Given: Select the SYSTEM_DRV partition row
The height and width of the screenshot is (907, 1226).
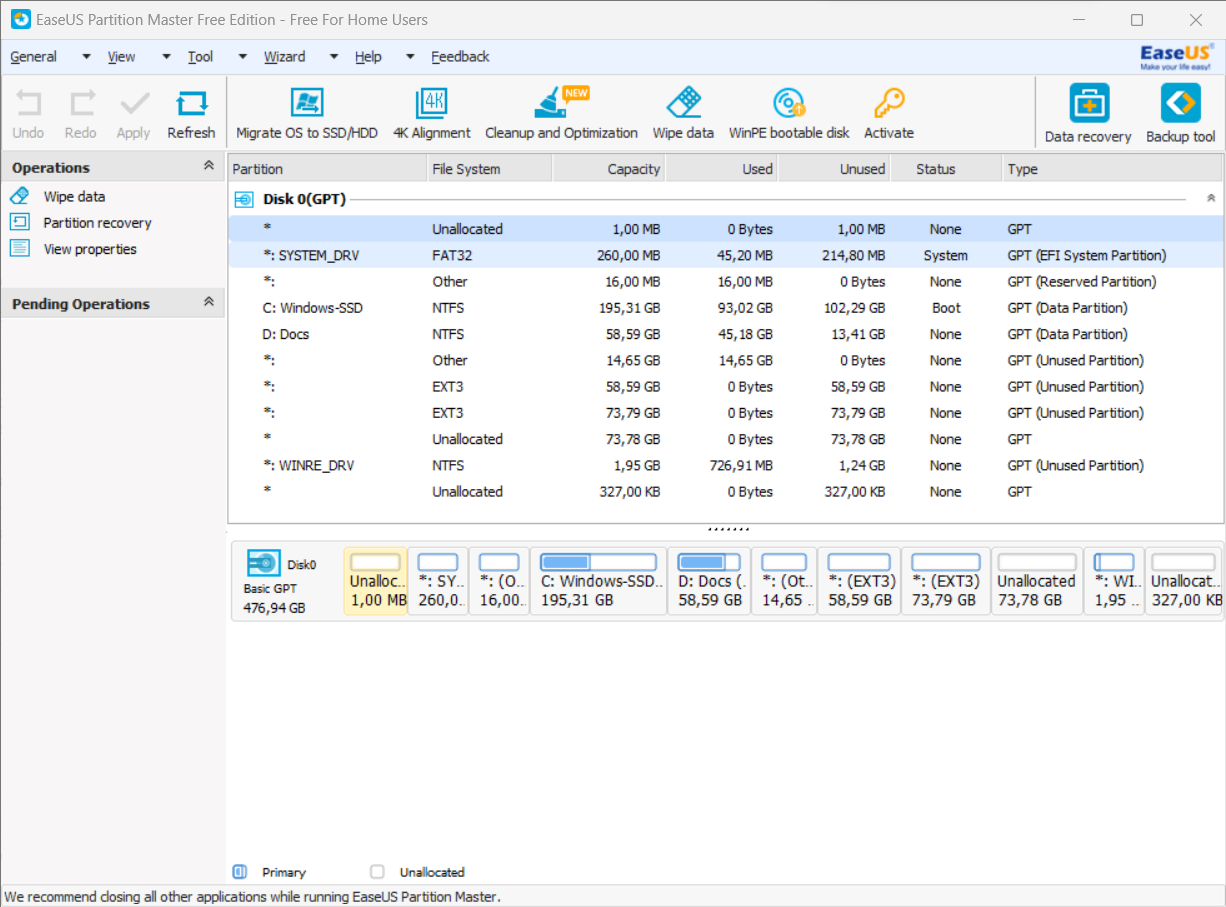Looking at the screenshot, I should [x=726, y=255].
